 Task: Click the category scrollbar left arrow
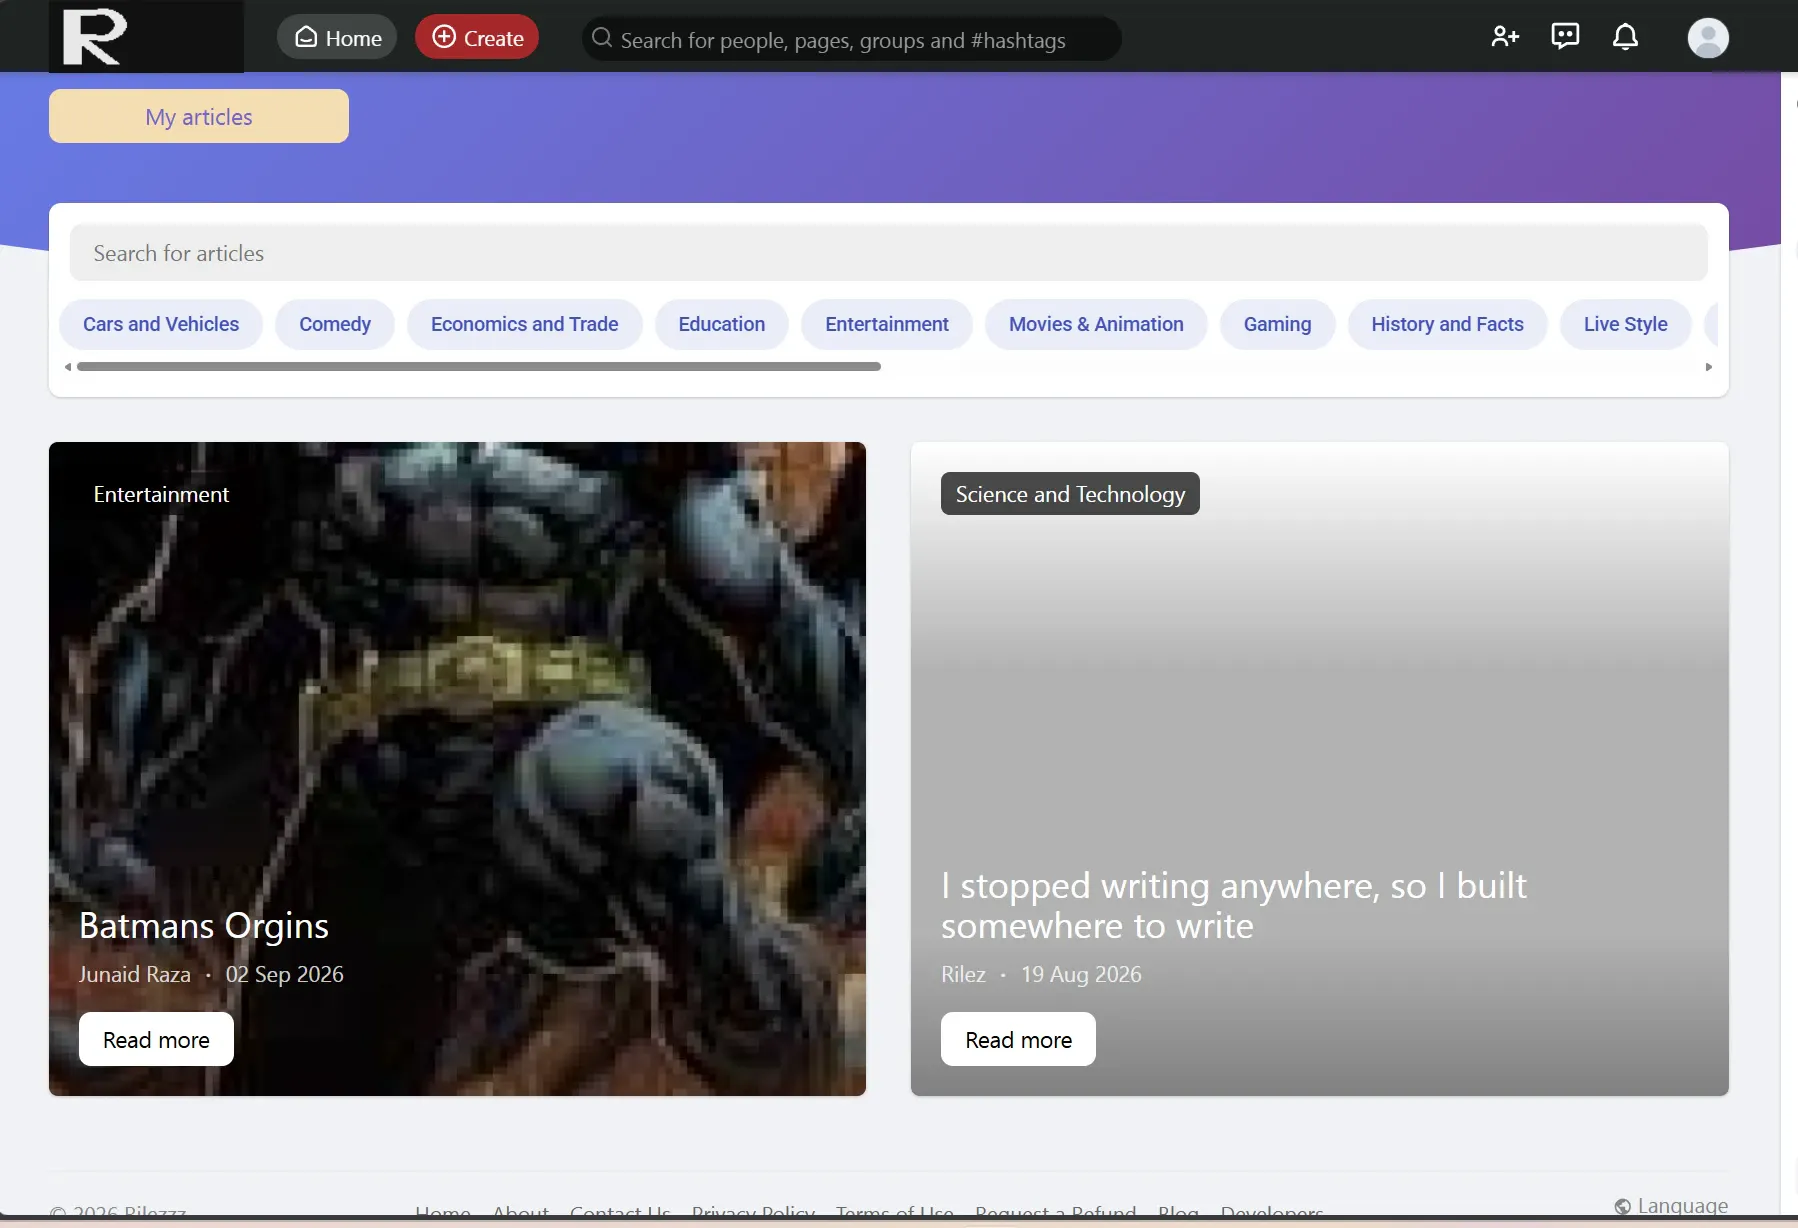[68, 367]
